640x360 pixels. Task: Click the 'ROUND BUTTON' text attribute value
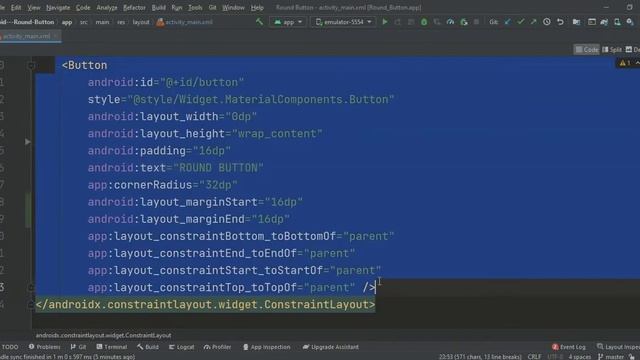click(x=218, y=168)
